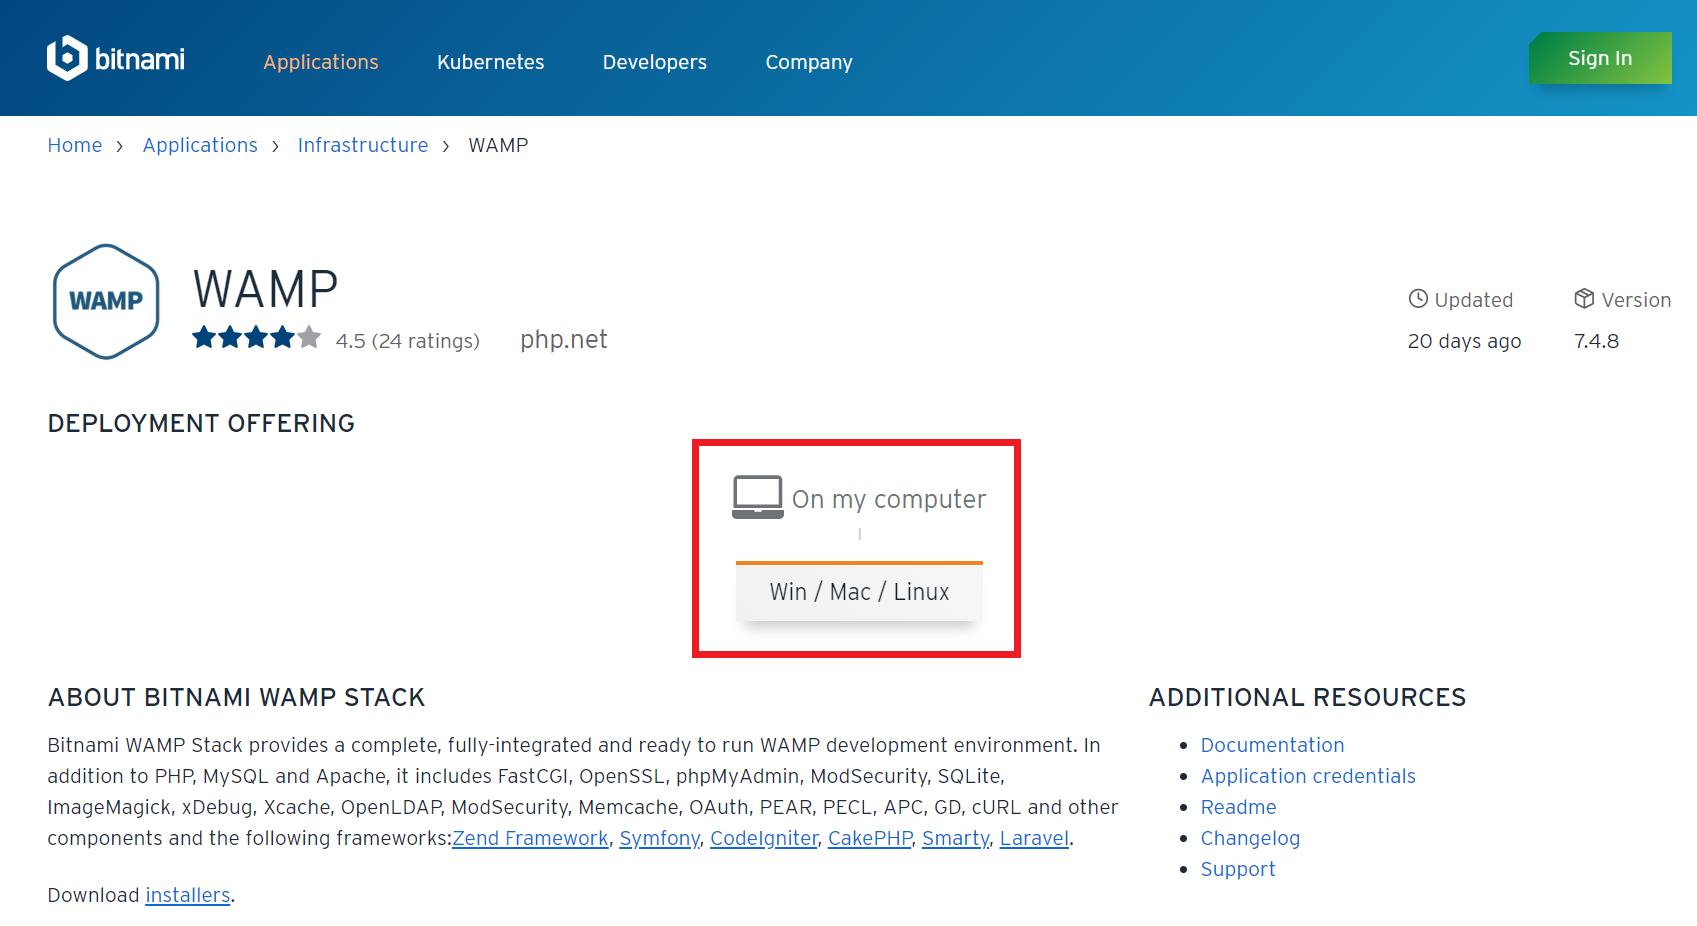Click the star rating icons
The image size is (1697, 926).
[x=256, y=338]
